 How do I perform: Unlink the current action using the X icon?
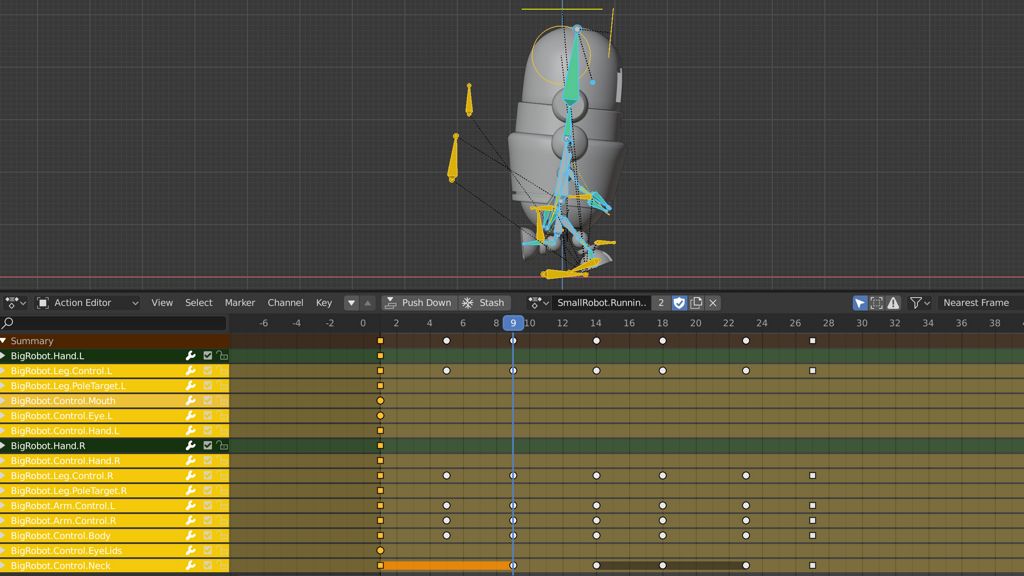tap(712, 303)
